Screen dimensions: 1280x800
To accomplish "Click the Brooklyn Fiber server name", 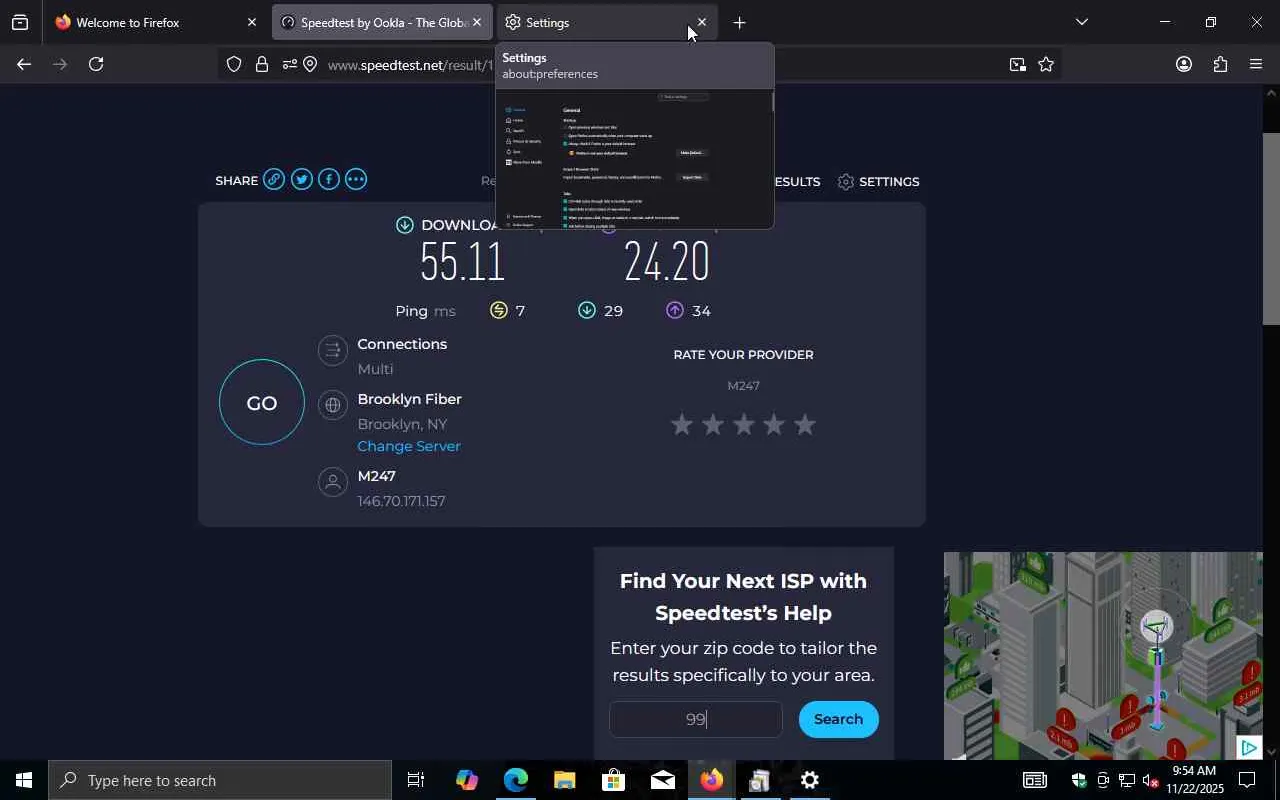I will pos(409,399).
